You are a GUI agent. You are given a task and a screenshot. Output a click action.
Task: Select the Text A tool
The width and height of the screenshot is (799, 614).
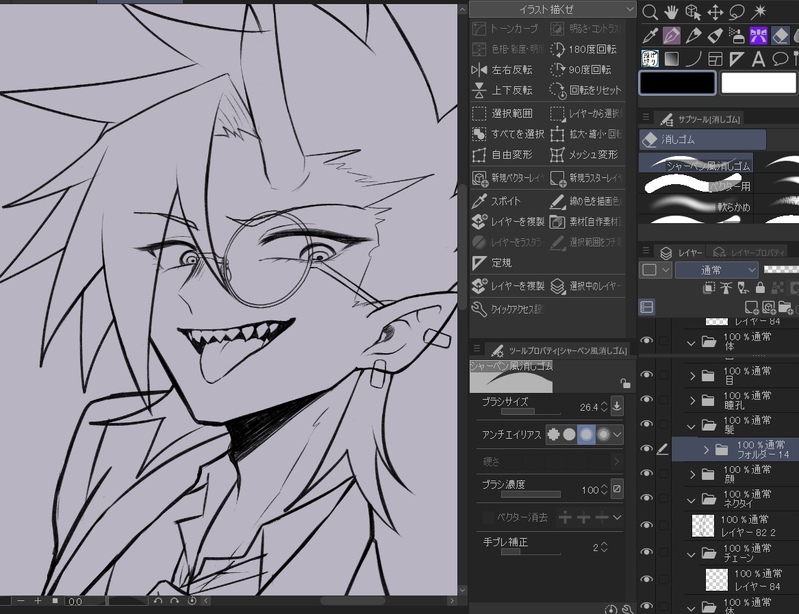tap(759, 59)
